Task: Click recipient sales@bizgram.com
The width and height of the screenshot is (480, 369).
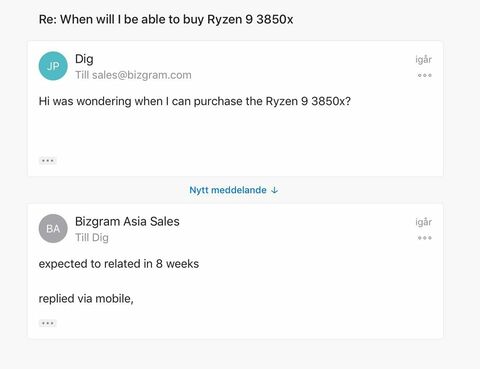Action: (x=142, y=75)
